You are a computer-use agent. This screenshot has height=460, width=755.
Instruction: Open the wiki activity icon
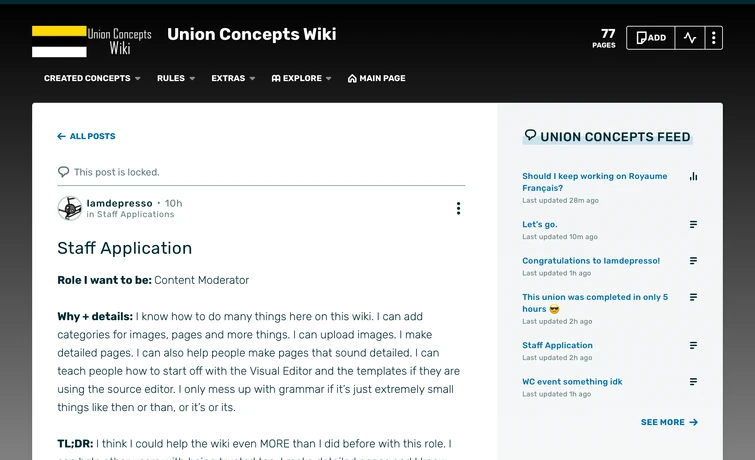(690, 38)
